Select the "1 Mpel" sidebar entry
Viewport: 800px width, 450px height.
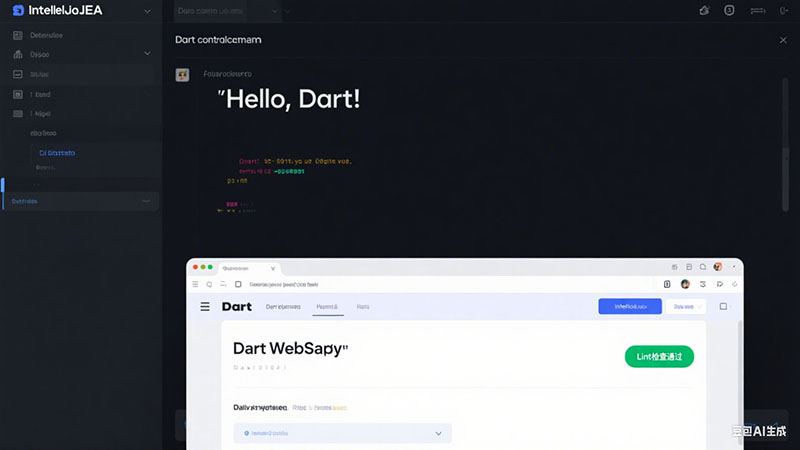point(40,114)
